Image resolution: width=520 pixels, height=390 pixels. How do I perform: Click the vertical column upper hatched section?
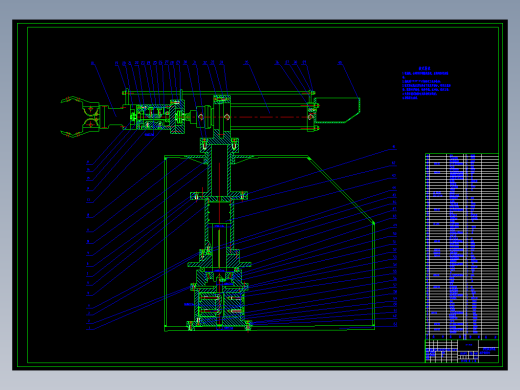tap(219, 170)
